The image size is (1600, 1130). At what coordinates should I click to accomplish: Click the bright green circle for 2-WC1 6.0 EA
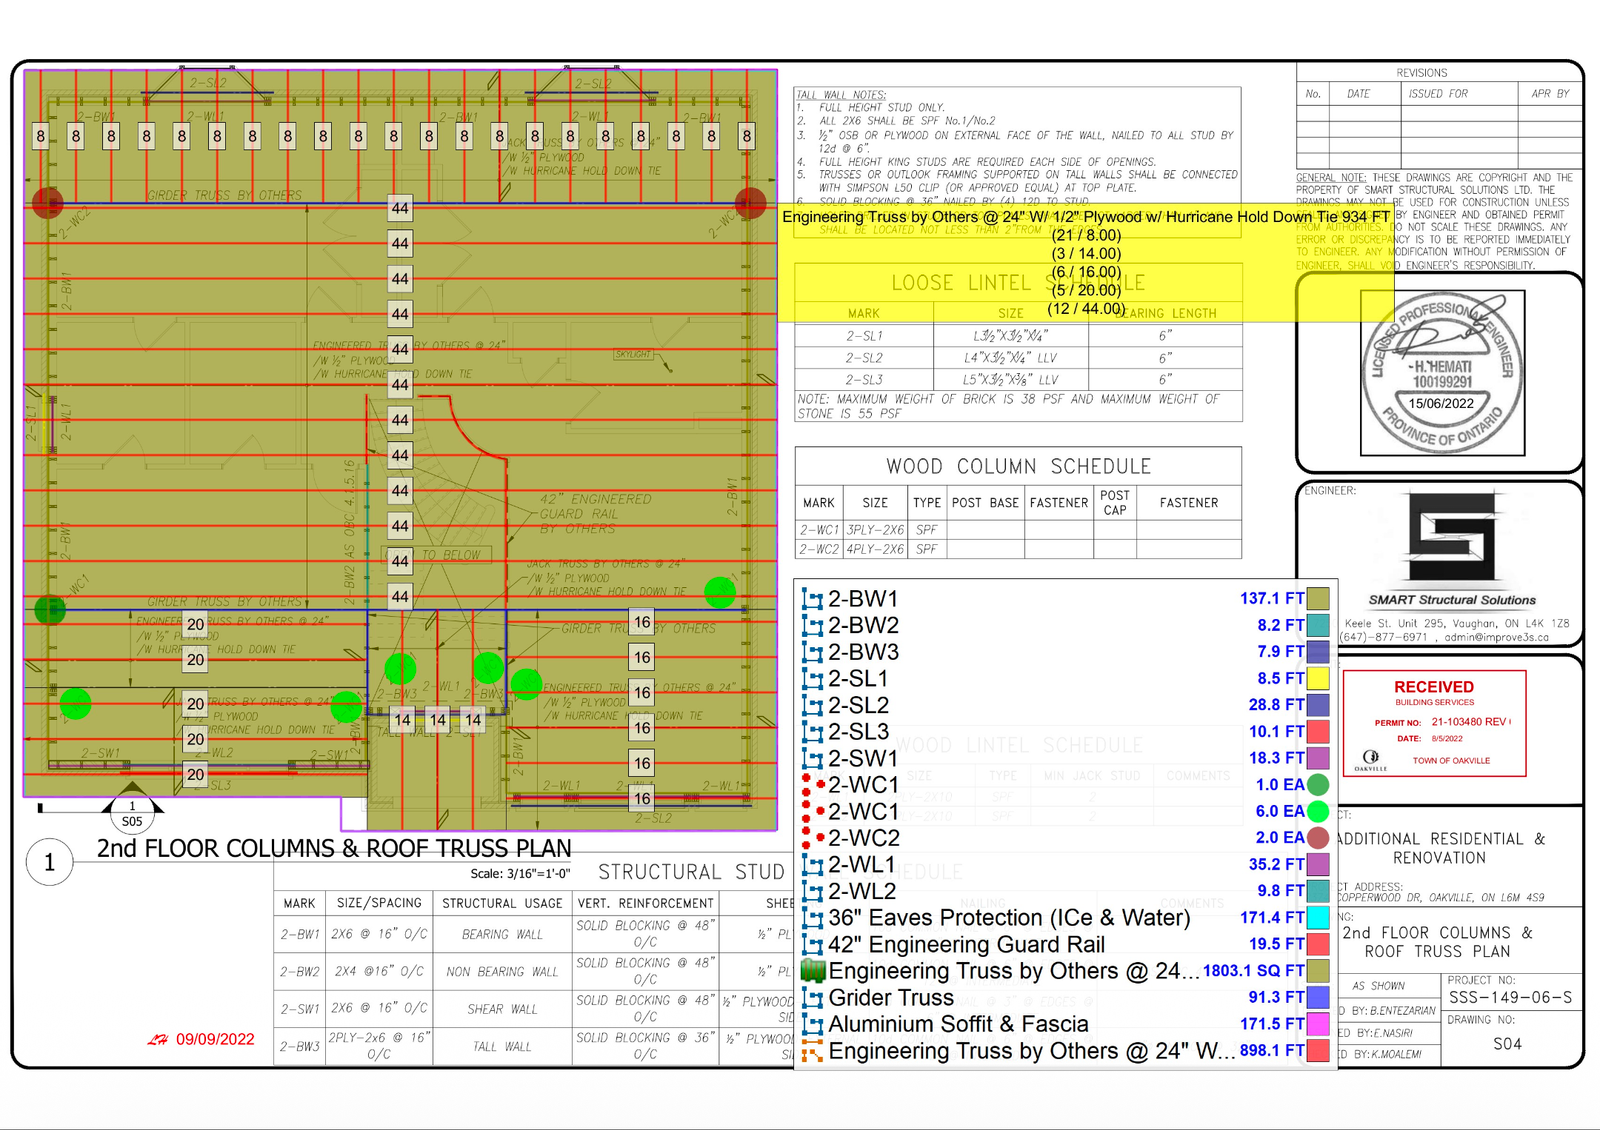[1319, 811]
